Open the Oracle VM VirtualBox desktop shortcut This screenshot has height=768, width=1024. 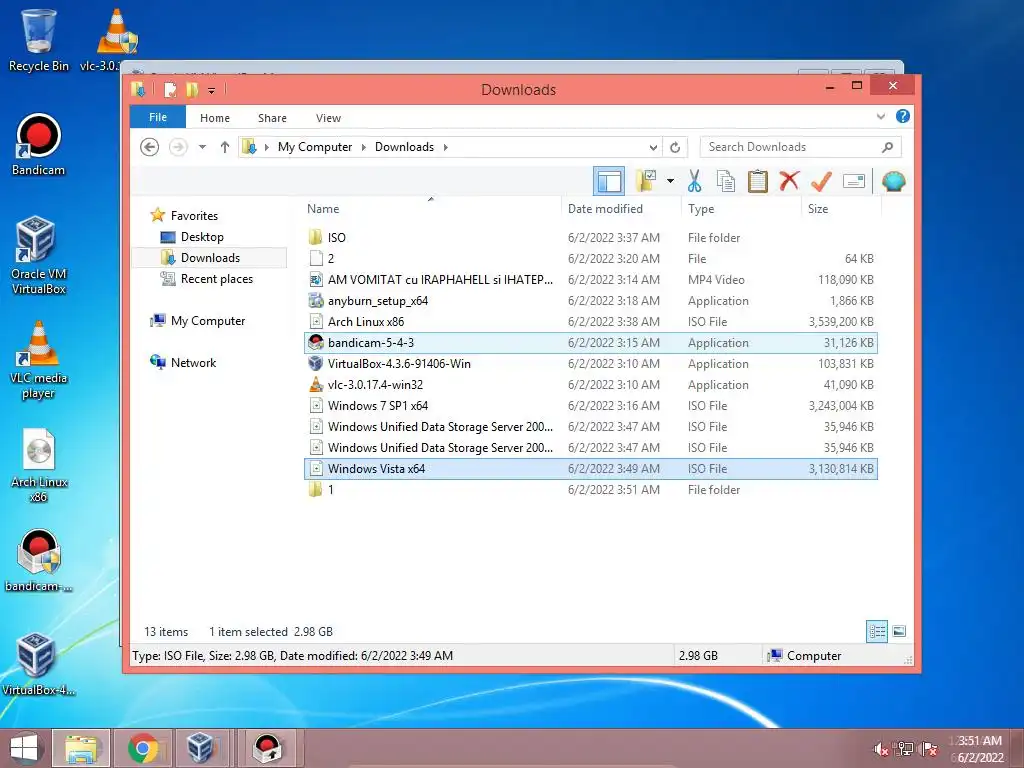39,256
